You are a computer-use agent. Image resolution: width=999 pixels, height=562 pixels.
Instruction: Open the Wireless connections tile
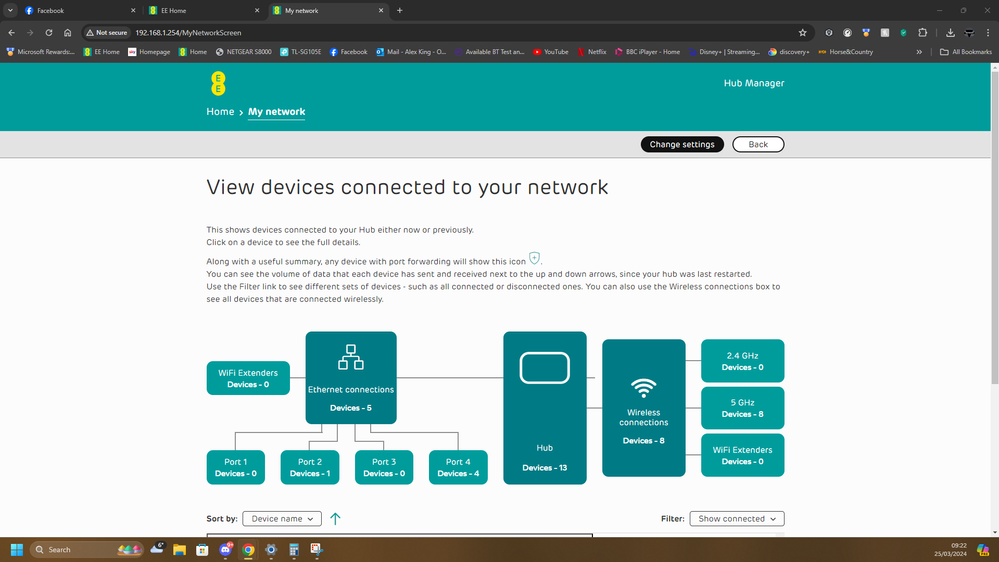point(643,408)
